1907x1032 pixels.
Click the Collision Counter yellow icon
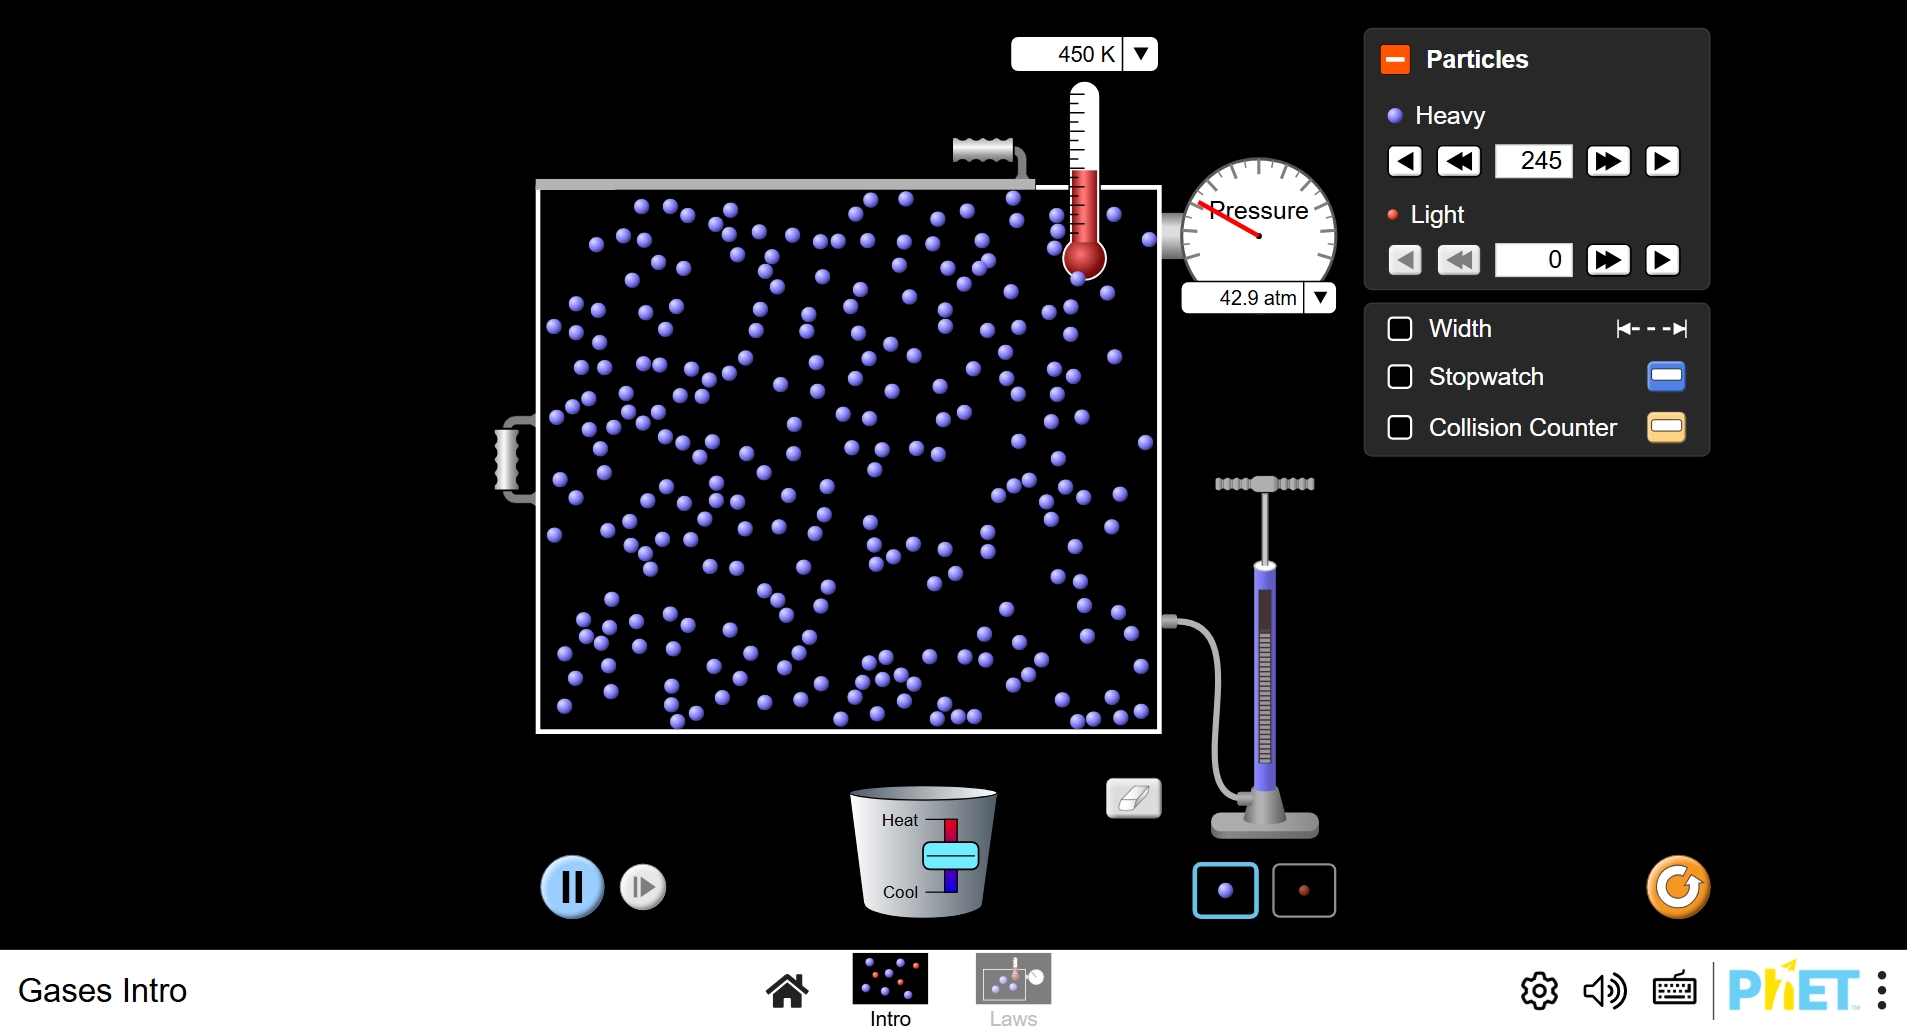click(1666, 427)
